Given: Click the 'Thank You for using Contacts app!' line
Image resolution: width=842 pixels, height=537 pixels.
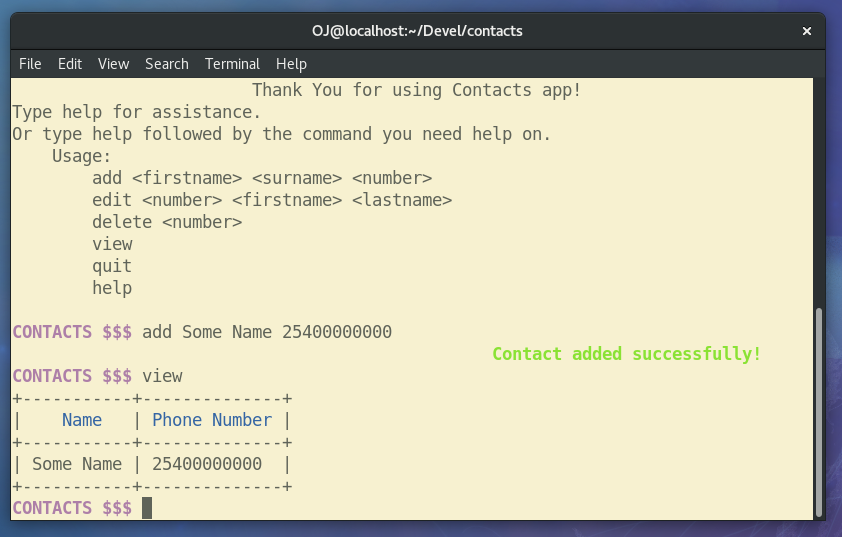Looking at the screenshot, I should 417,90.
